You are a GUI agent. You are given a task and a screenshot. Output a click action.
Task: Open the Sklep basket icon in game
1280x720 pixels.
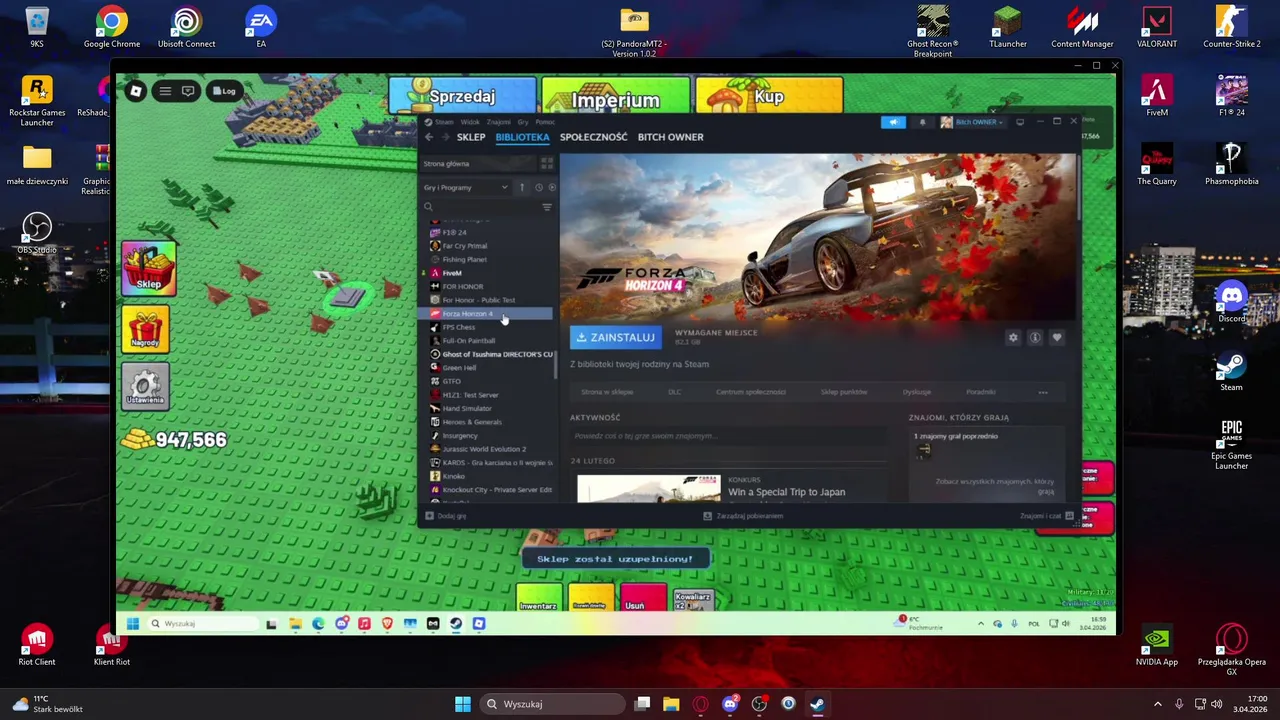click(148, 268)
